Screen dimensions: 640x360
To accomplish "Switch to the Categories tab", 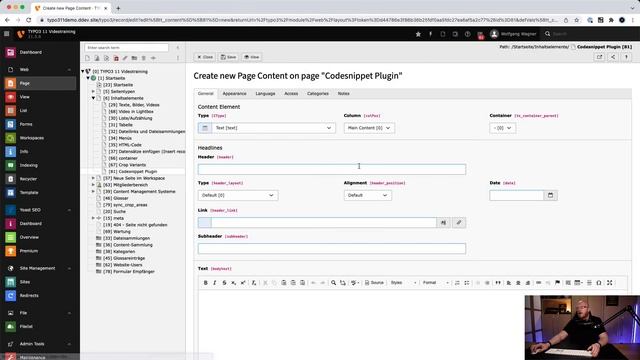I will pos(318,94).
